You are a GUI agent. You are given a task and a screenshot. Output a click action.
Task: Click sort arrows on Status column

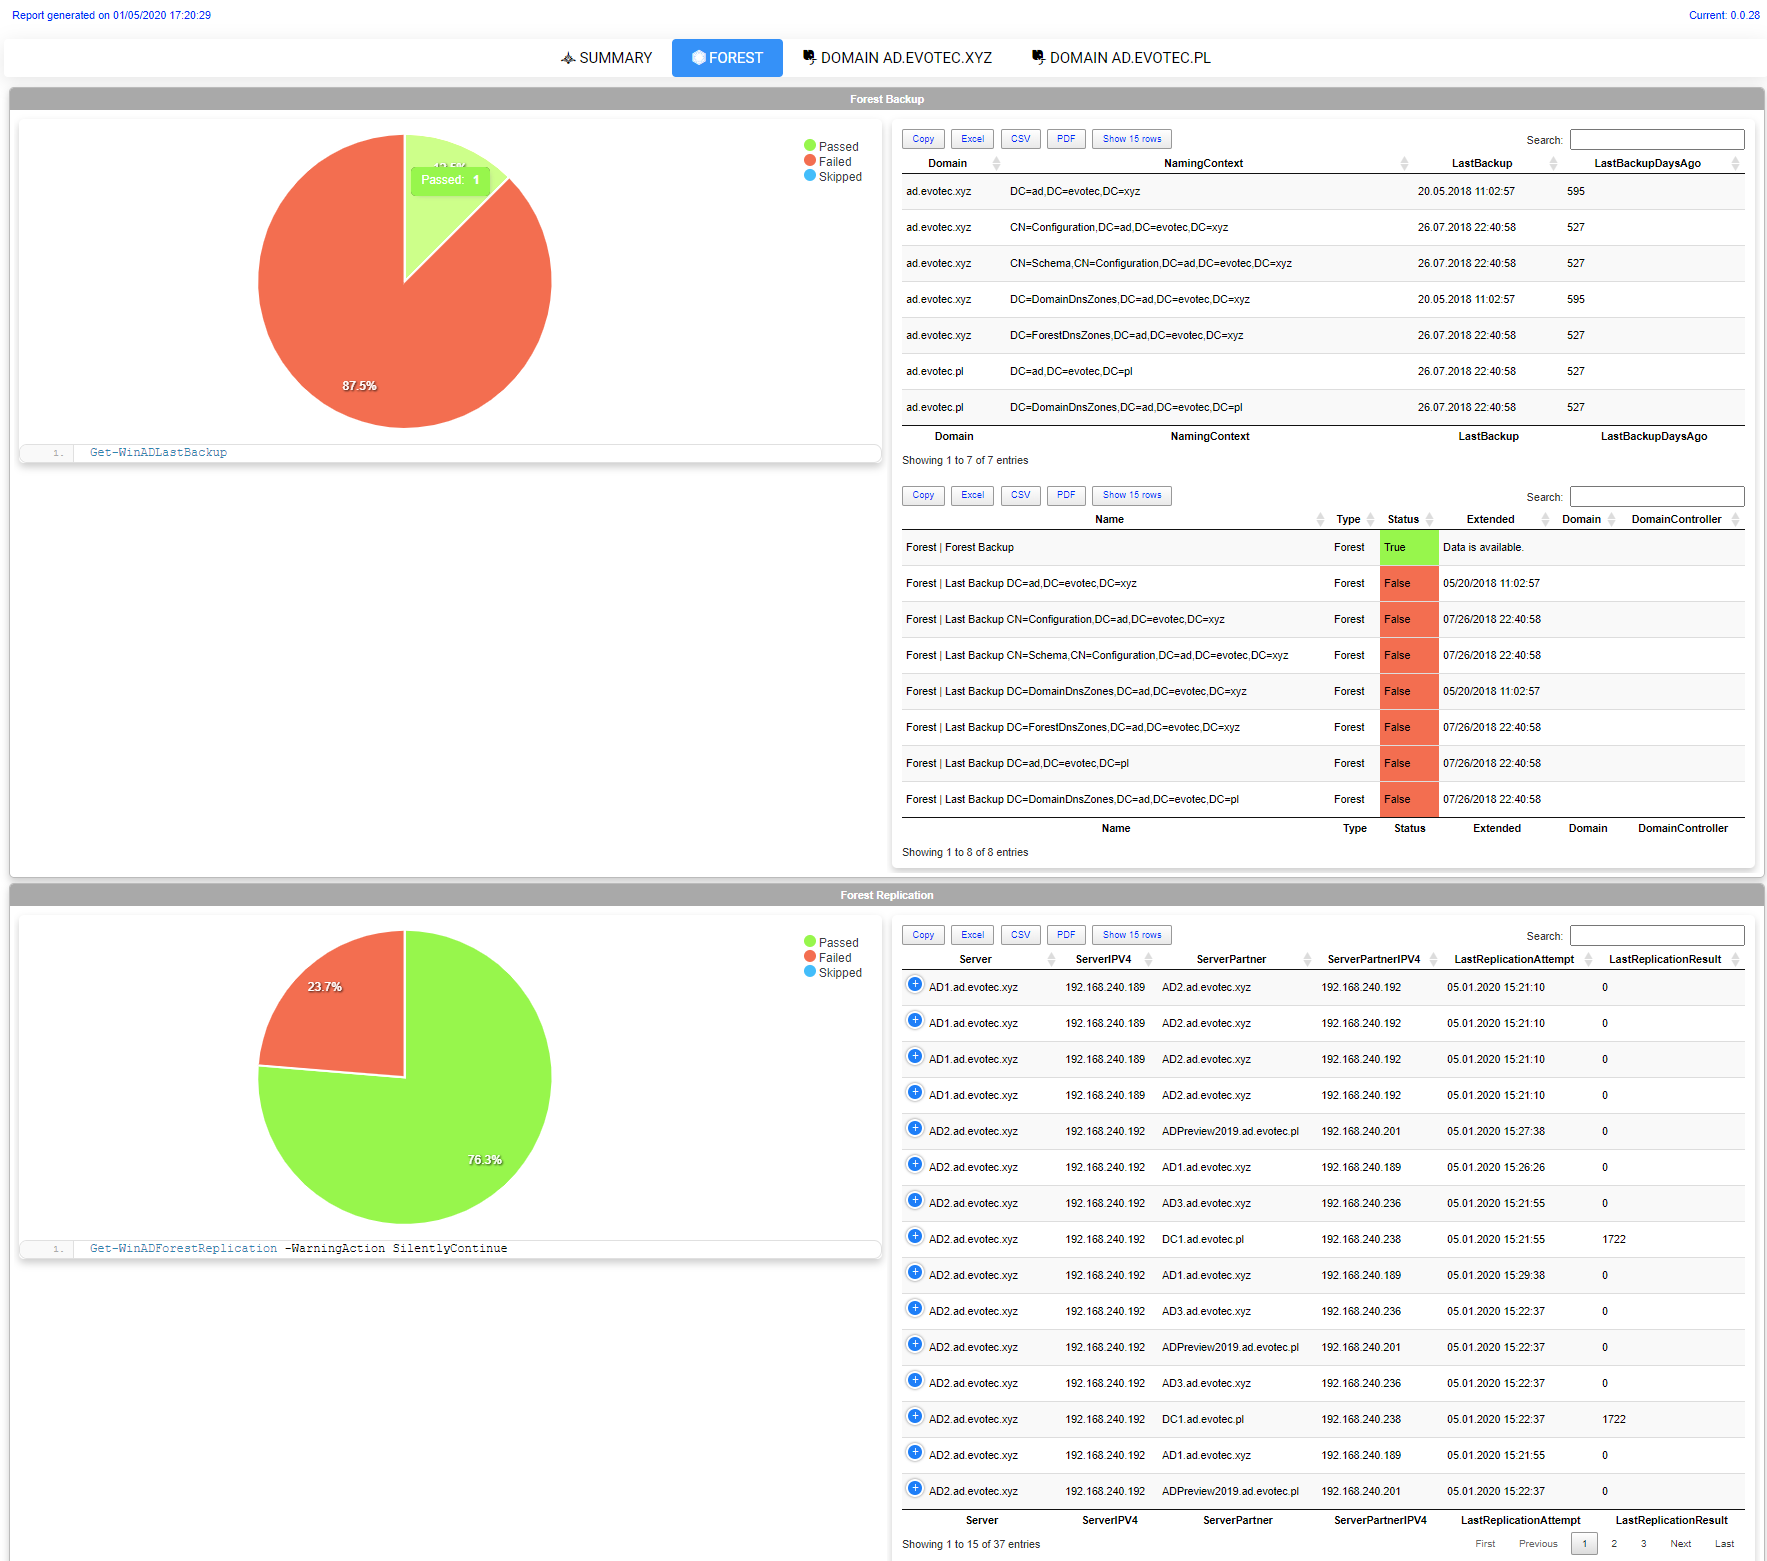click(1430, 519)
